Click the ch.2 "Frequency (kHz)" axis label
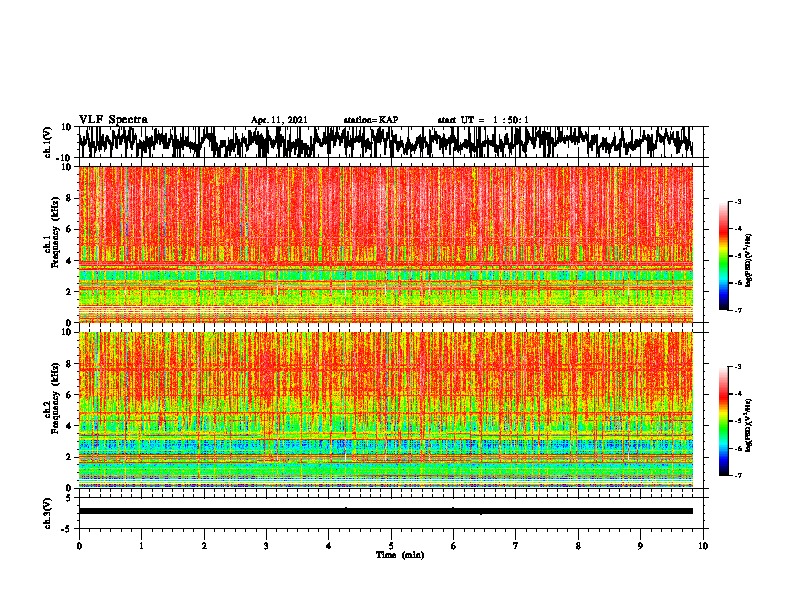The height and width of the screenshot is (612, 792). (x=56, y=398)
